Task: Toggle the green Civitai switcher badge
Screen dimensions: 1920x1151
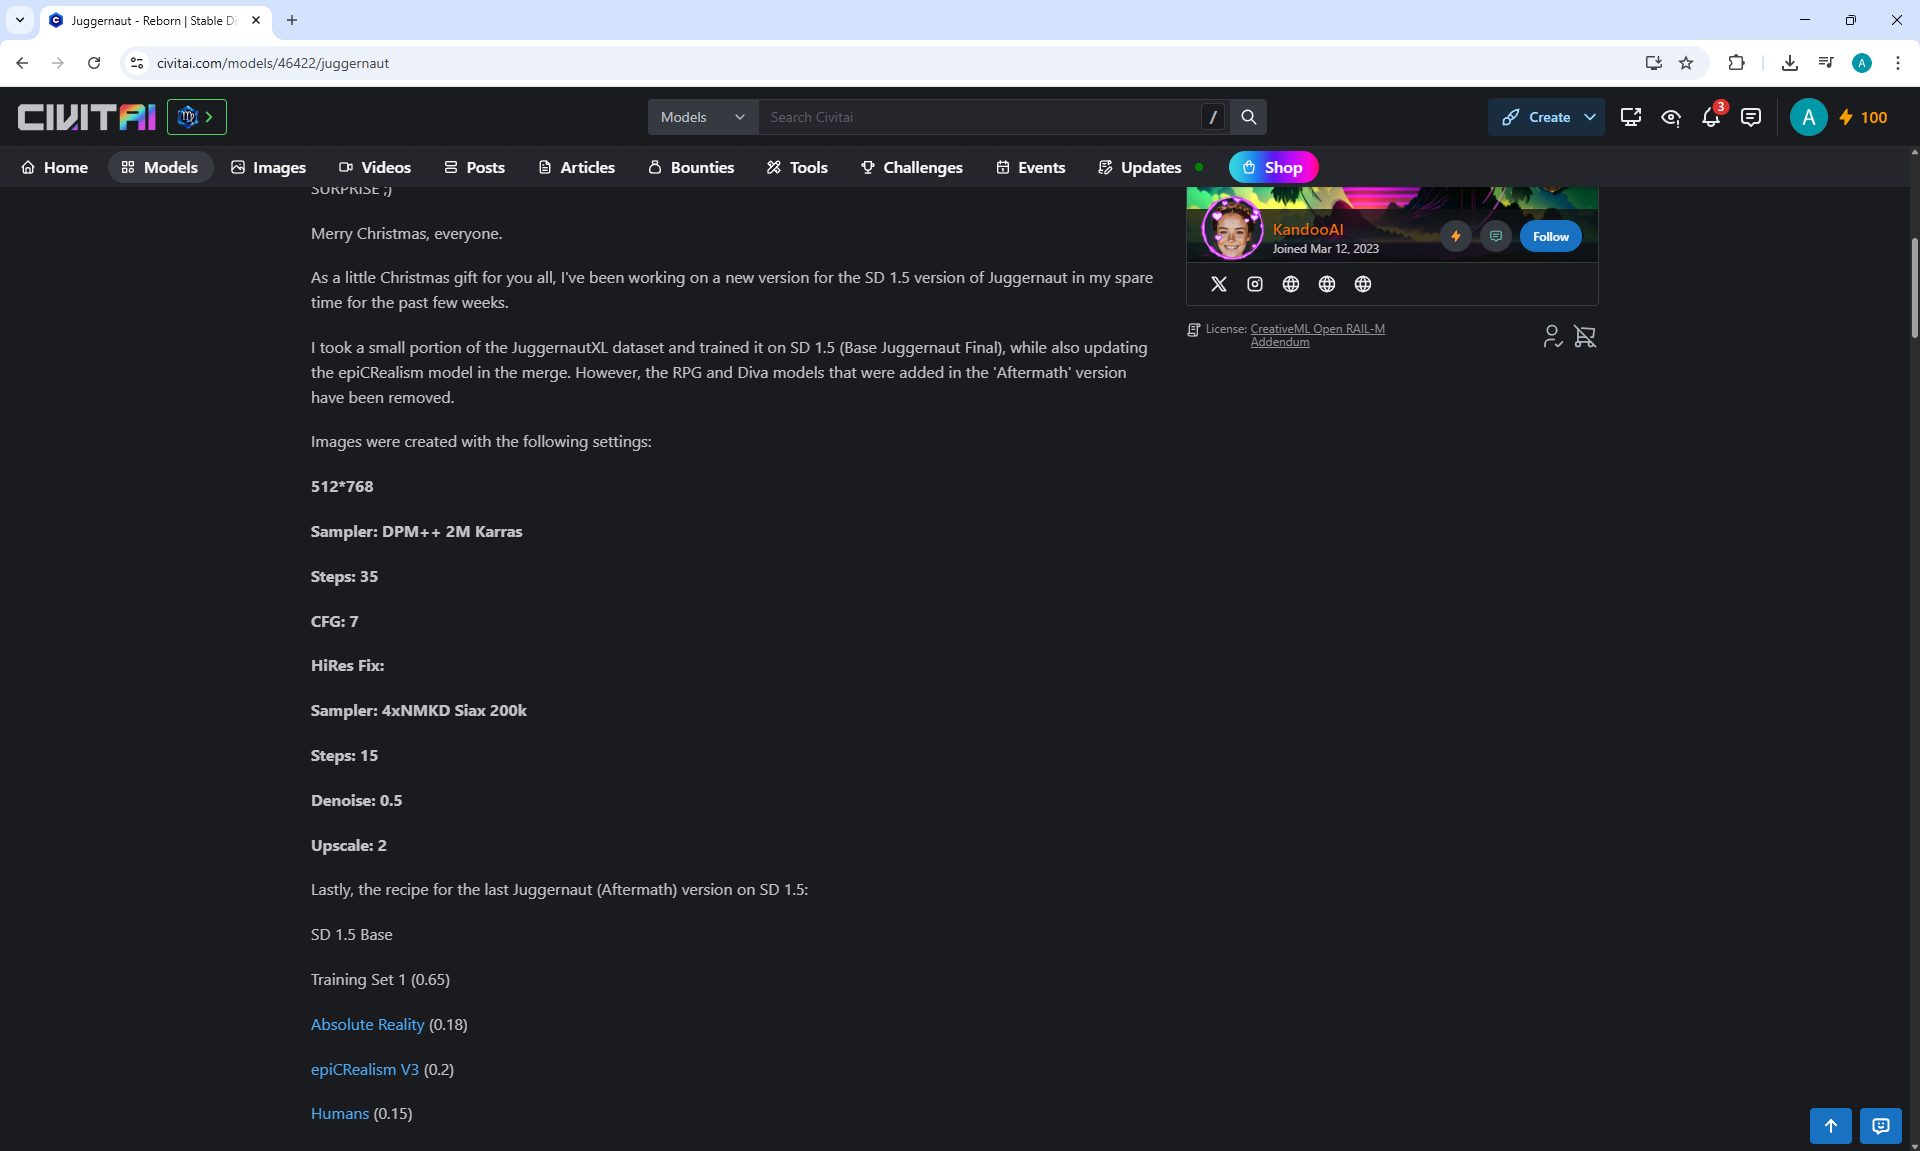Action: [x=197, y=117]
